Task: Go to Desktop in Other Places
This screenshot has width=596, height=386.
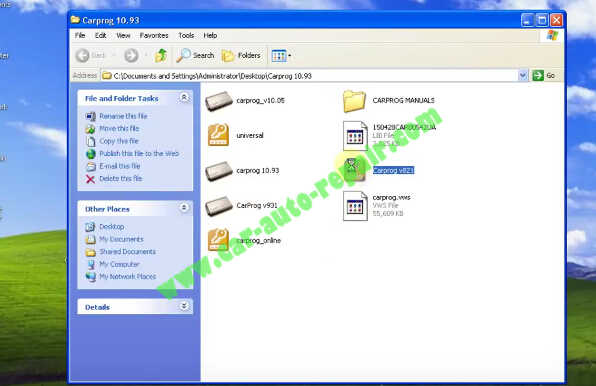Action: coord(112,226)
